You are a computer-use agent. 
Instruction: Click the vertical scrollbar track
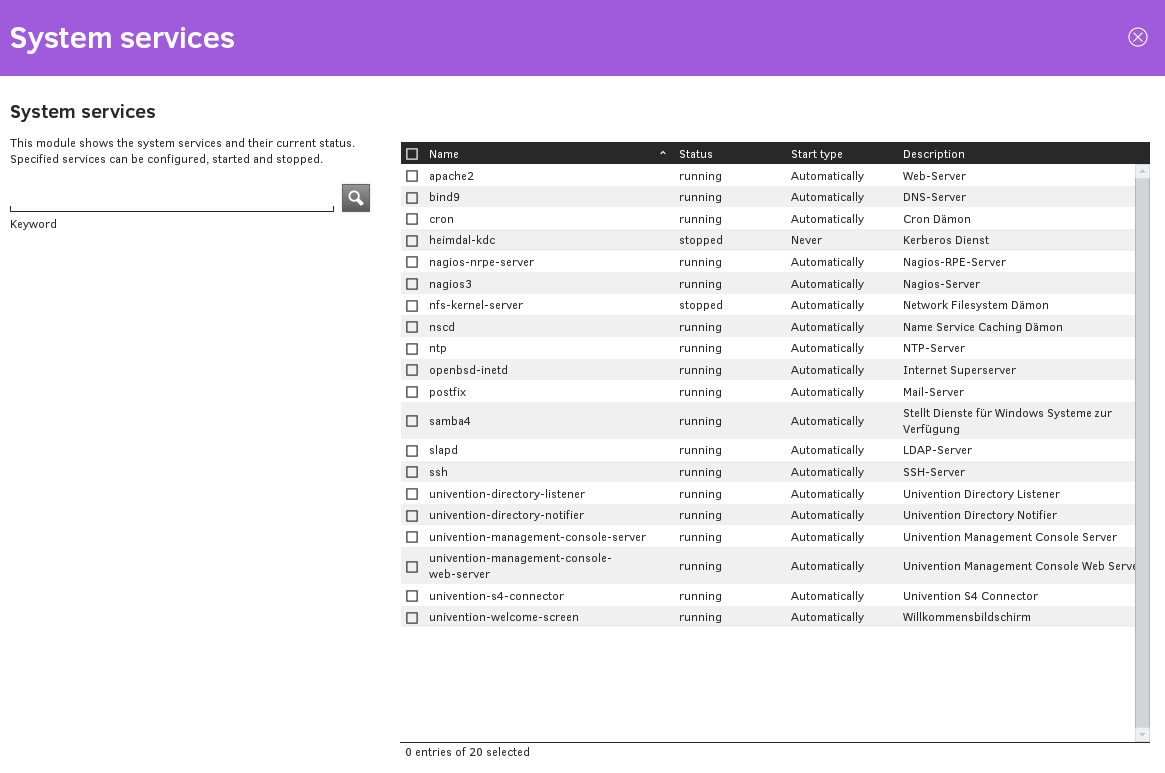pyautogui.click(x=1142, y=450)
